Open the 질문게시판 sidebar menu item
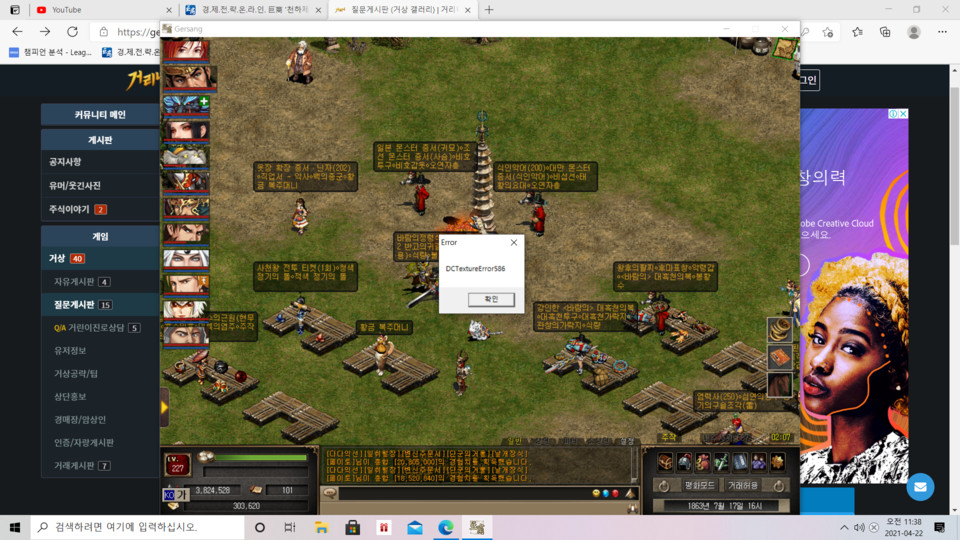This screenshot has height=540, width=960. 82,304
